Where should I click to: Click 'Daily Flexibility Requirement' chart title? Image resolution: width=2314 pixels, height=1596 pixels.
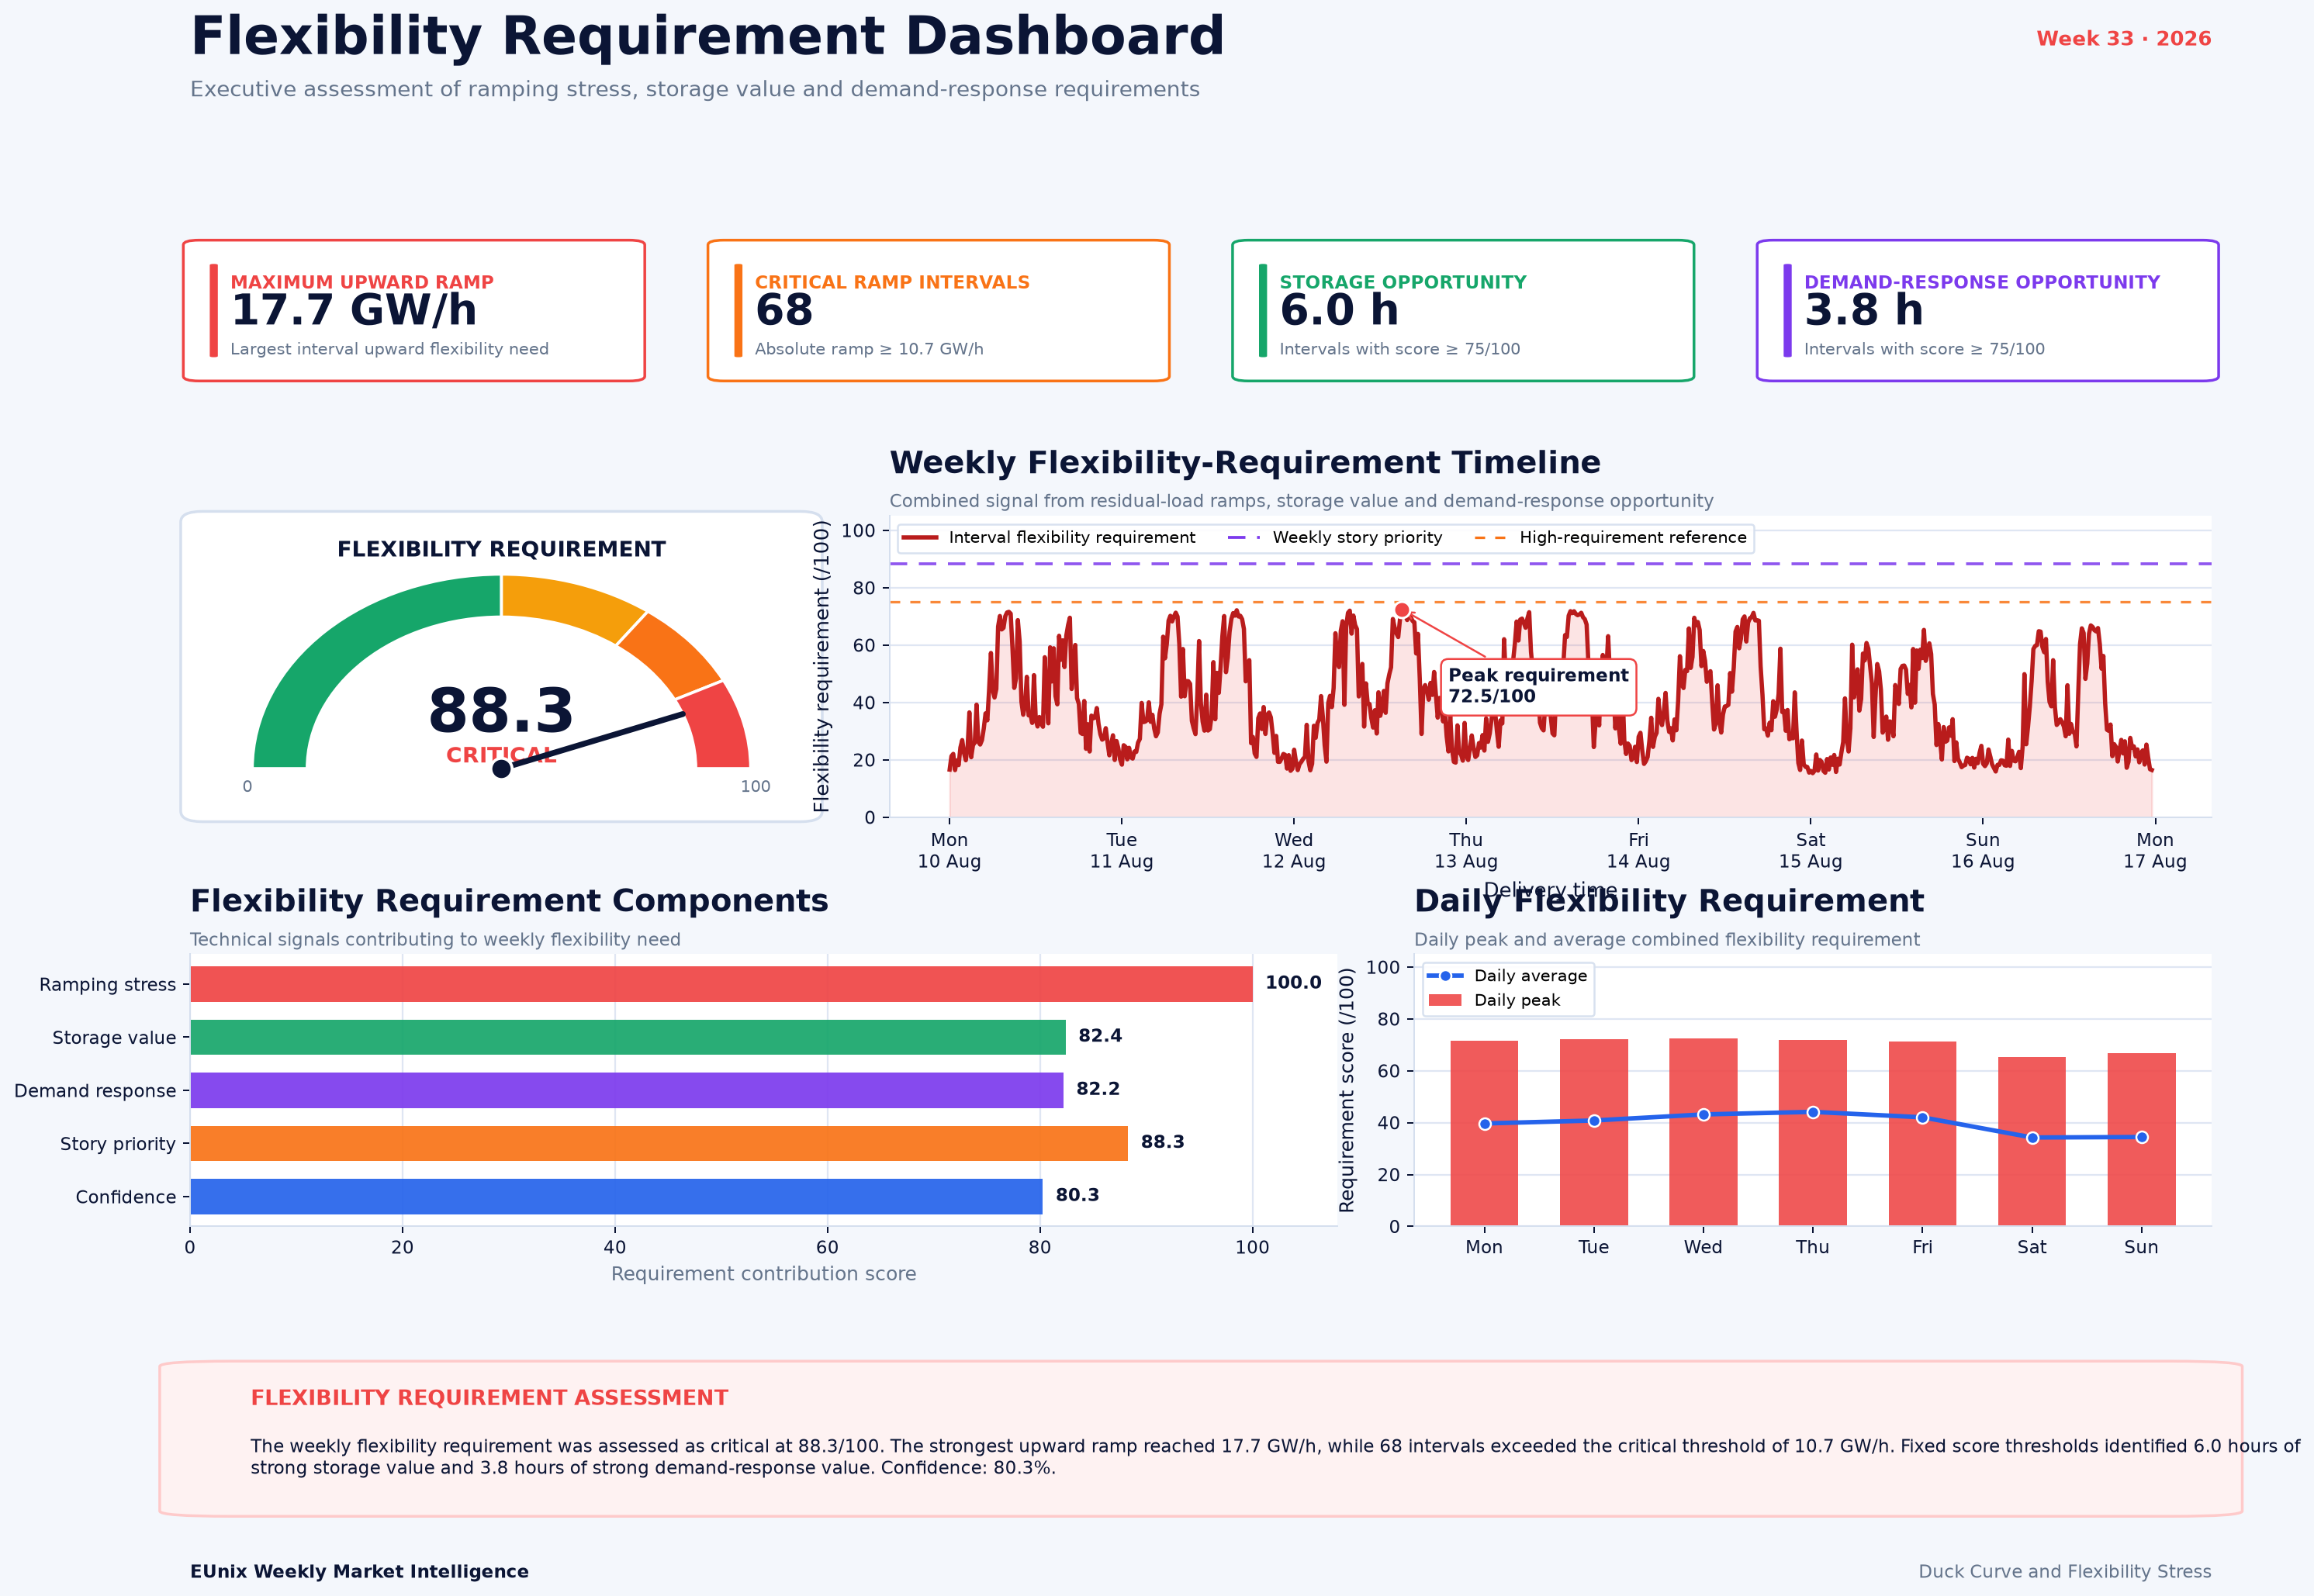pos(1669,901)
